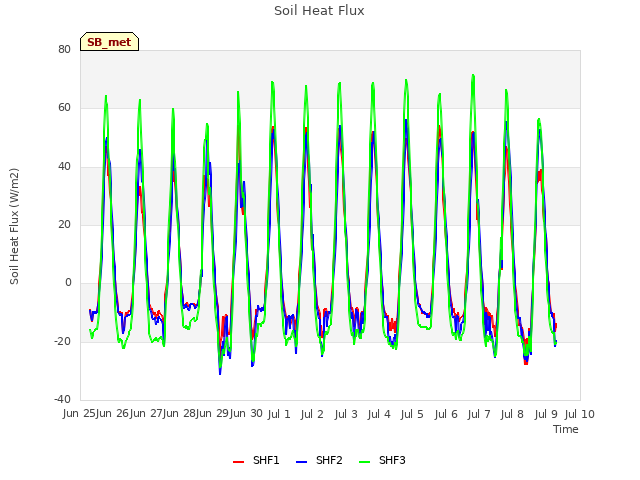Toggle the SHF2 series in legend
Screen dimensions: 640x480
click(x=319, y=460)
